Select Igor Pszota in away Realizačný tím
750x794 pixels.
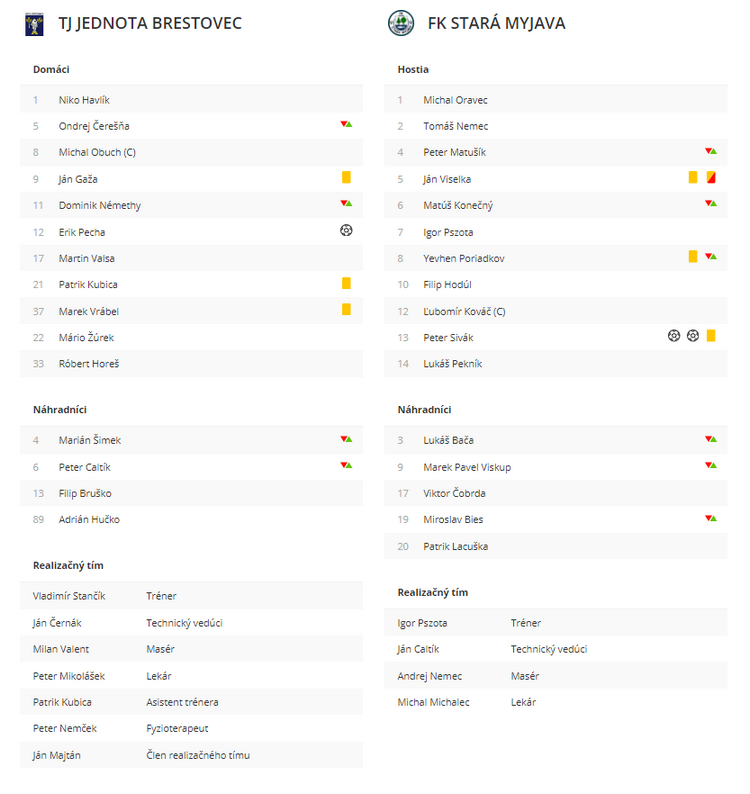click(556, 623)
